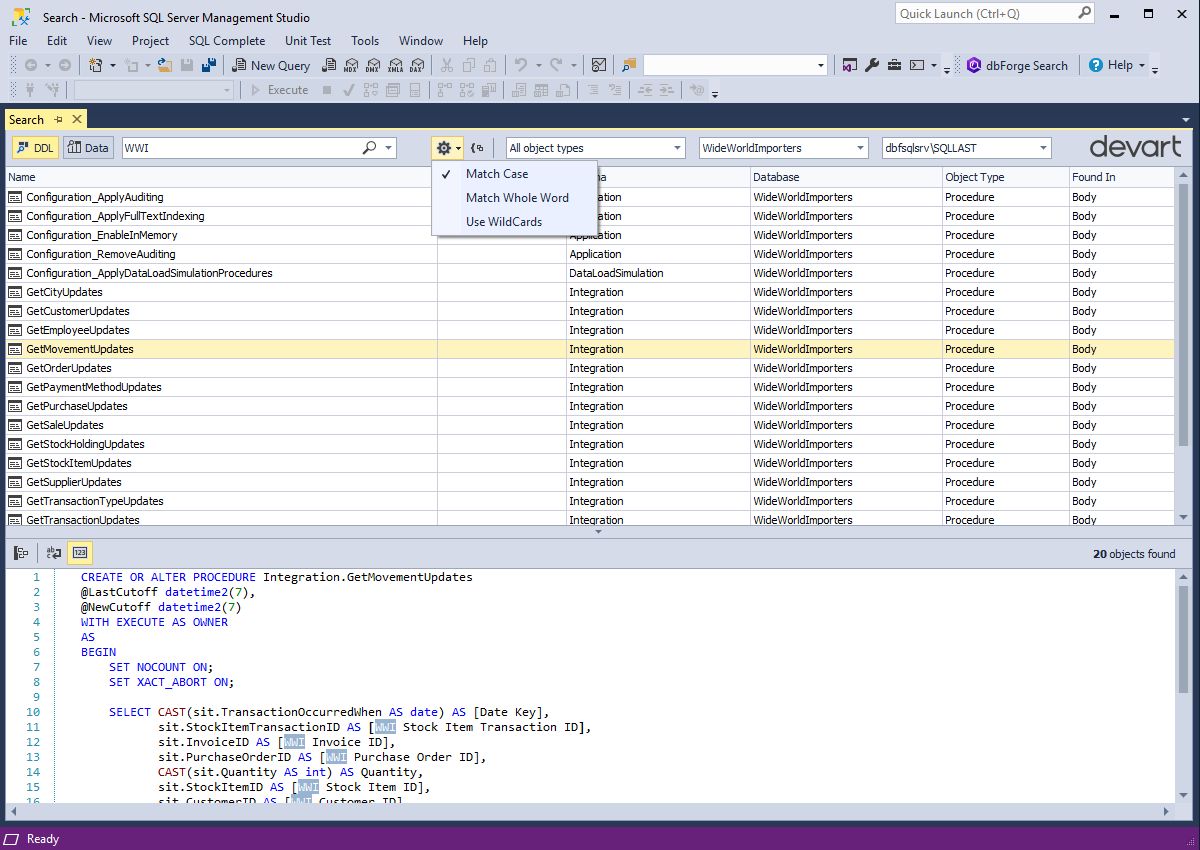Click the object tree icon in preview toolbar
Image resolution: width=1200 pixels, height=850 pixels.
(x=22, y=552)
